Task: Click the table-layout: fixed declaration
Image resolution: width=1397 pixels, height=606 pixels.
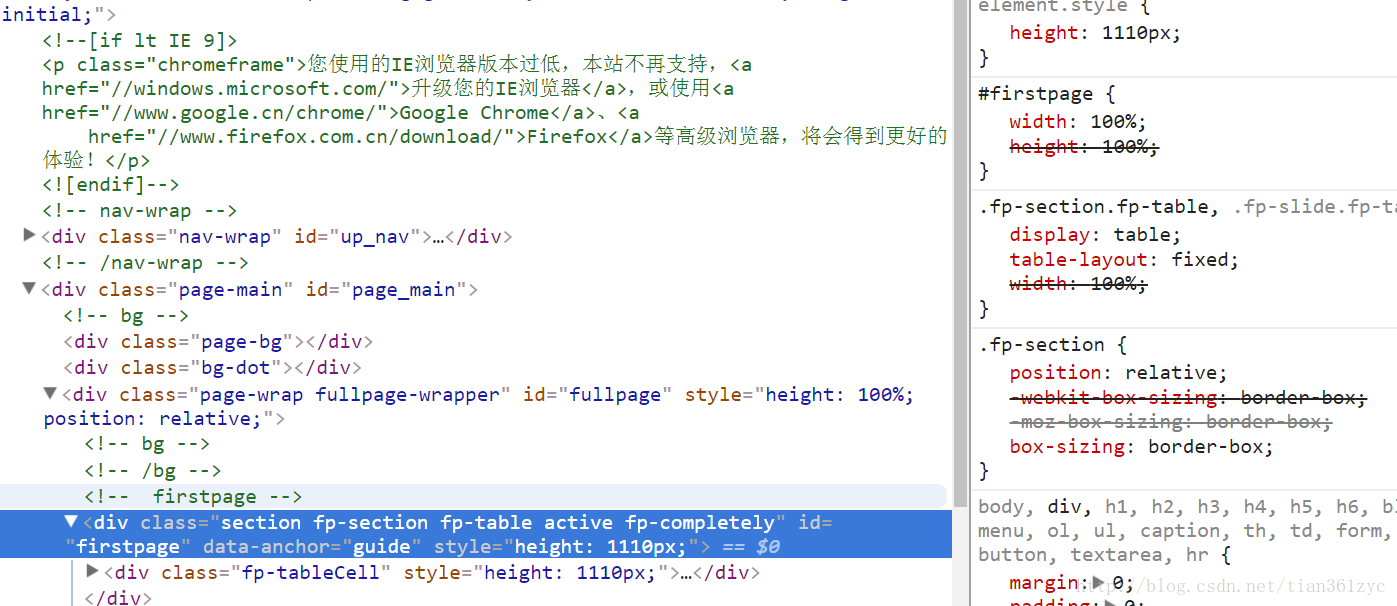Action: click(x=1124, y=260)
